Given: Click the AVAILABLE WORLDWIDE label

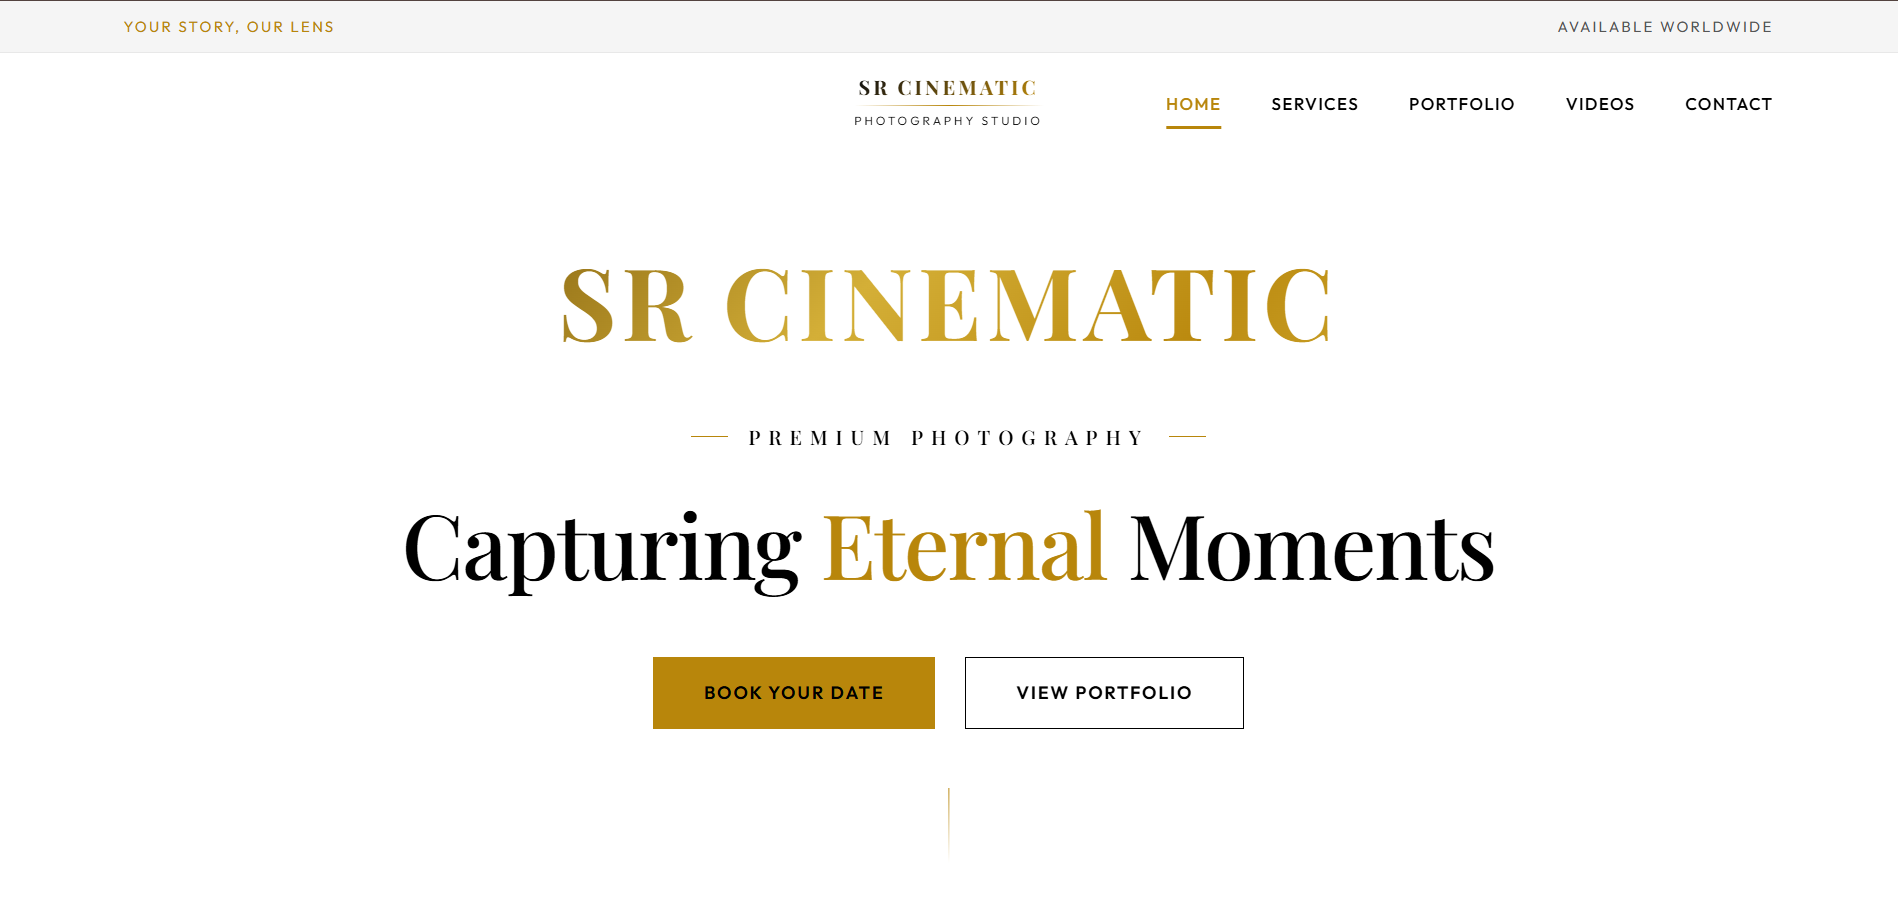Looking at the screenshot, I should coord(1664,27).
